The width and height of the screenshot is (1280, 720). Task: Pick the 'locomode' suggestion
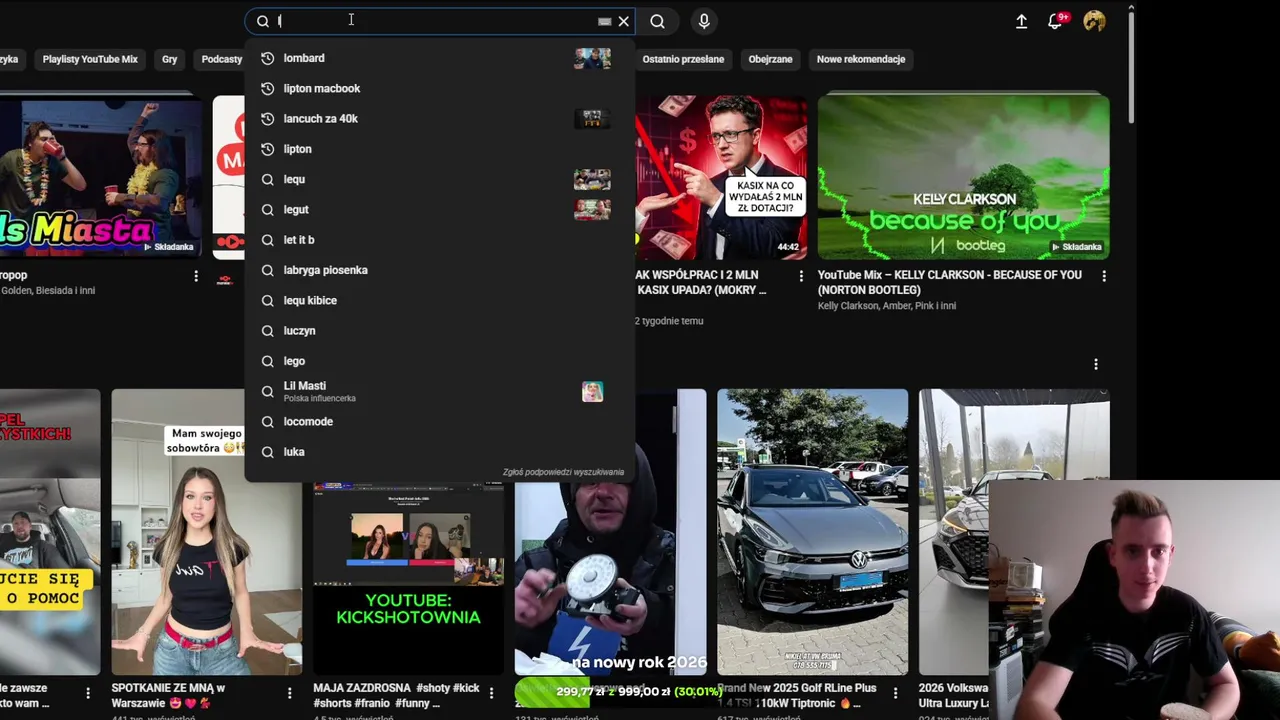click(440, 421)
